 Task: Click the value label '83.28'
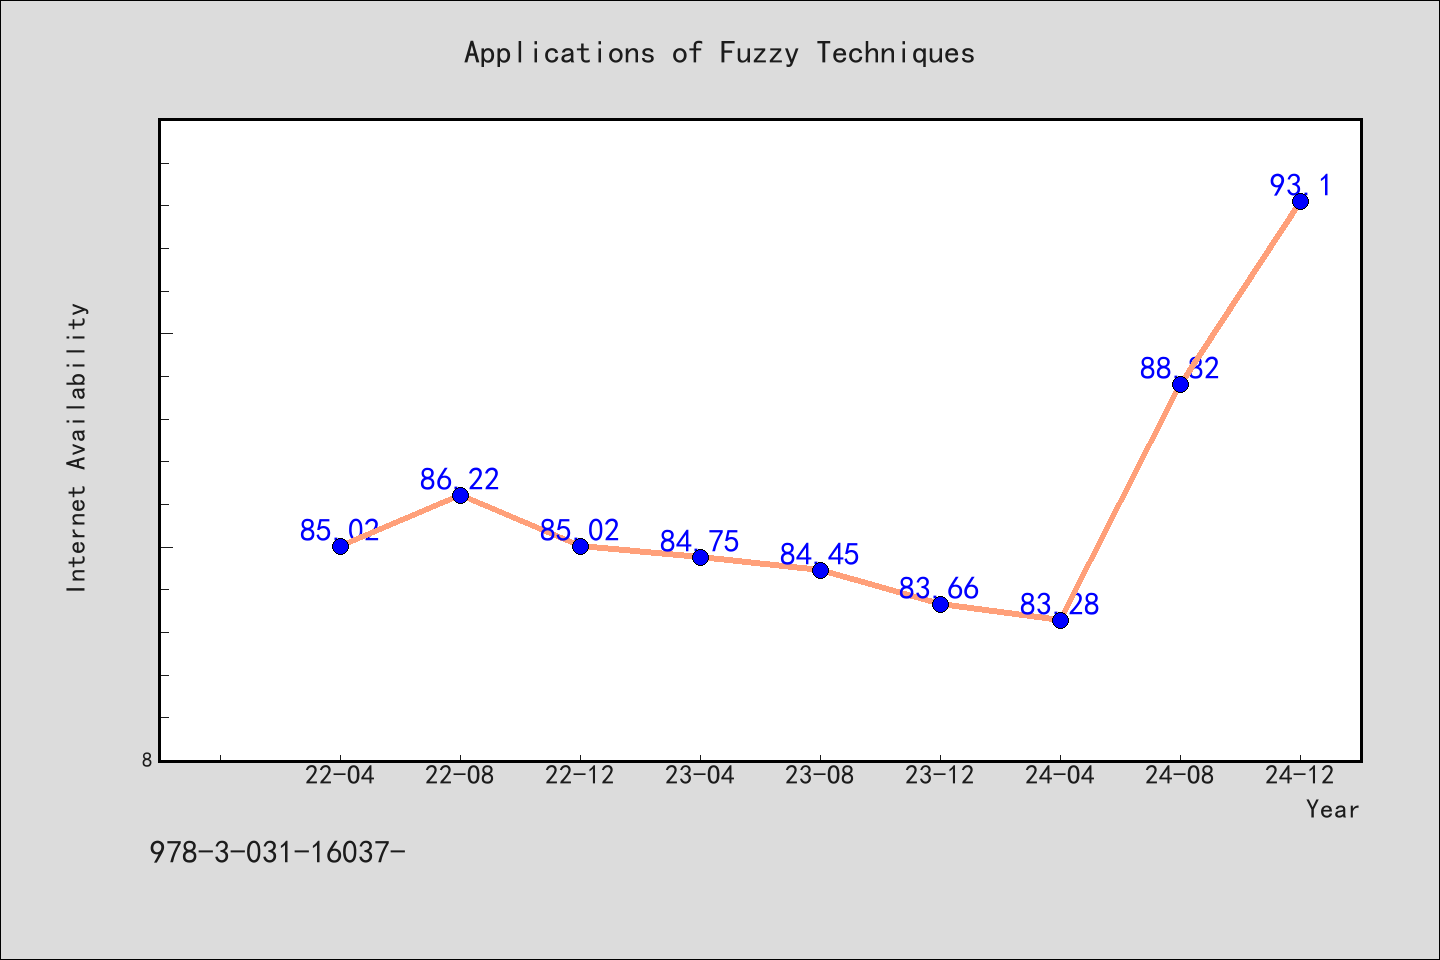(x=1060, y=604)
